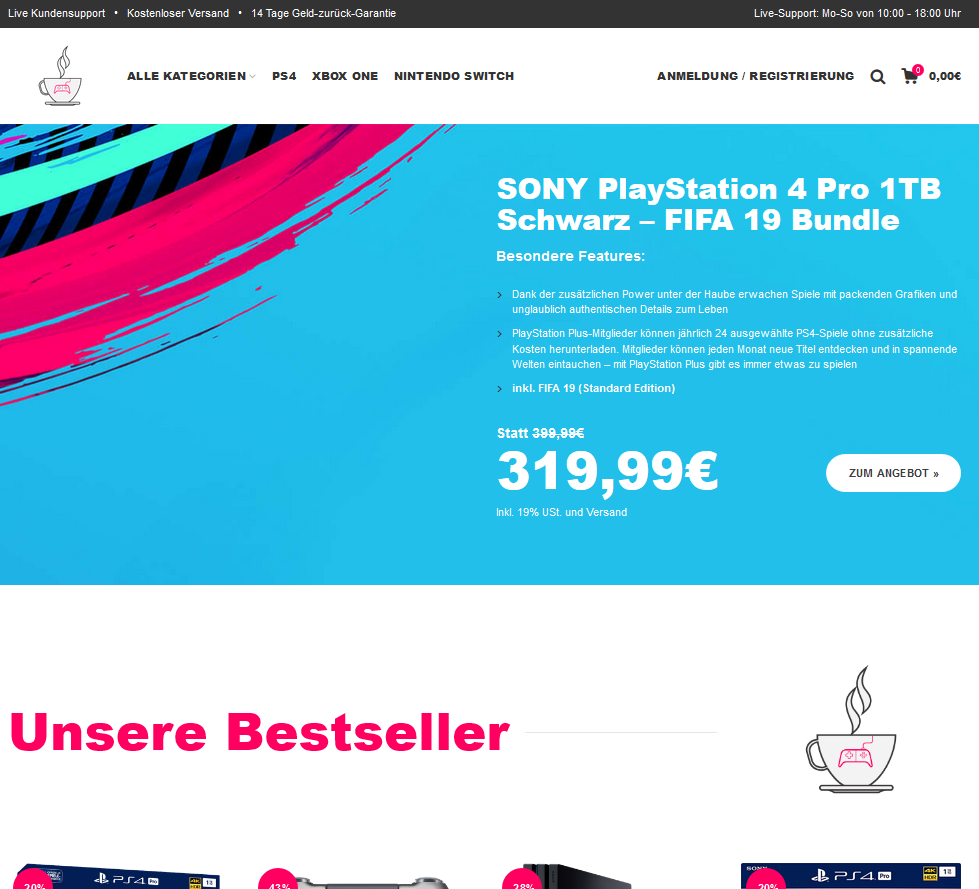
Task: Click the cart total 0,00€
Action: coord(945,76)
